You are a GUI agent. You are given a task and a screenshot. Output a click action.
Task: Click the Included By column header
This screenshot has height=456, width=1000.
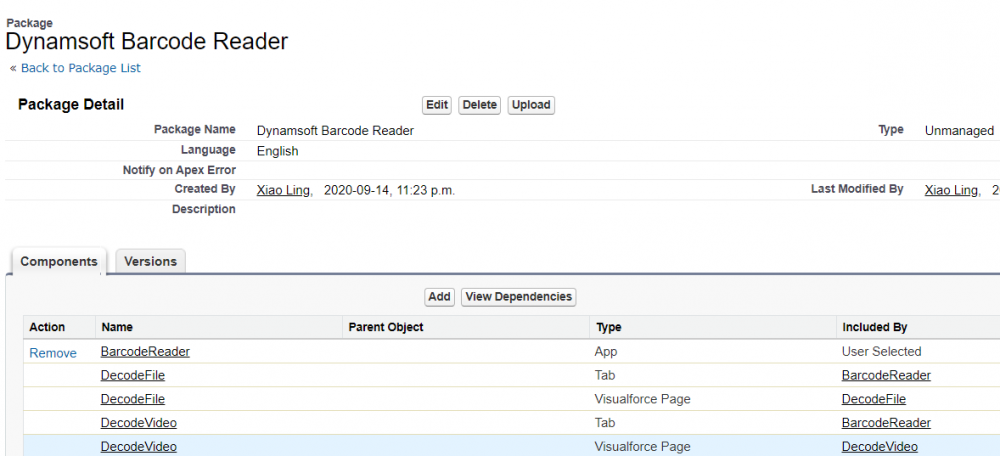tap(875, 327)
